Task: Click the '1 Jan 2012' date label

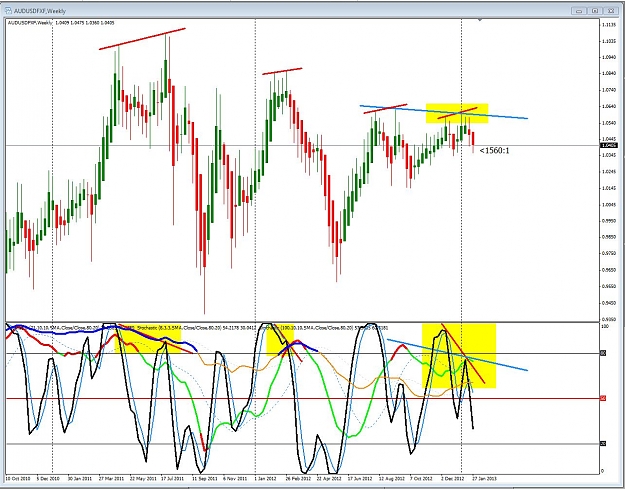Action: point(266,478)
